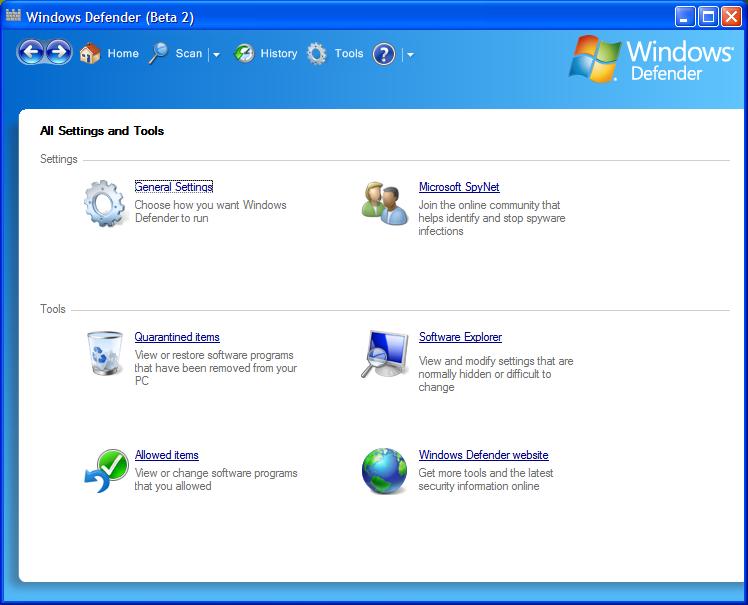Open the General Settings link

[174, 187]
